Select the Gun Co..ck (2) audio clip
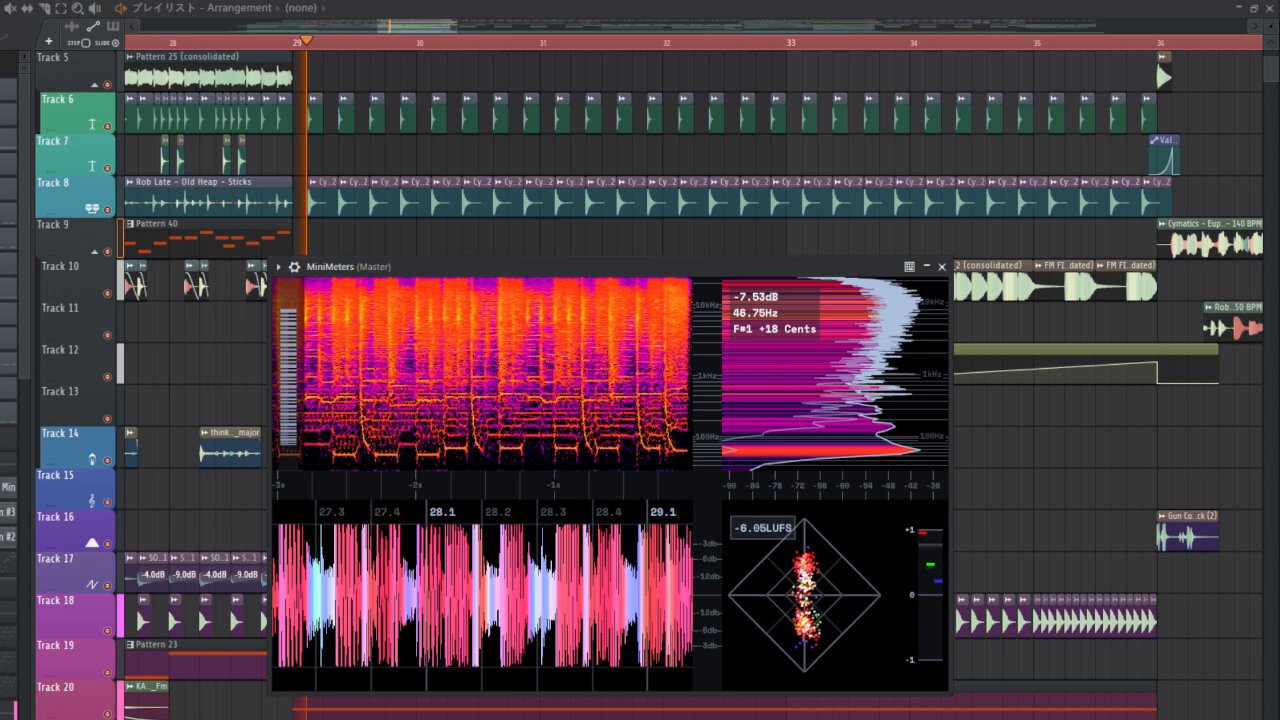Viewport: 1280px width, 720px height. [x=1187, y=531]
